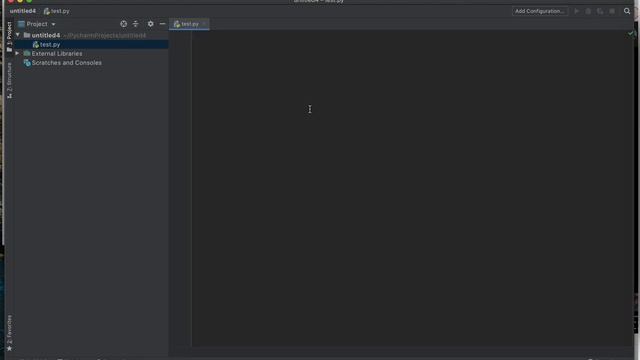
Task: Click the Run with Coverage icon
Action: pyautogui.click(x=600, y=11)
